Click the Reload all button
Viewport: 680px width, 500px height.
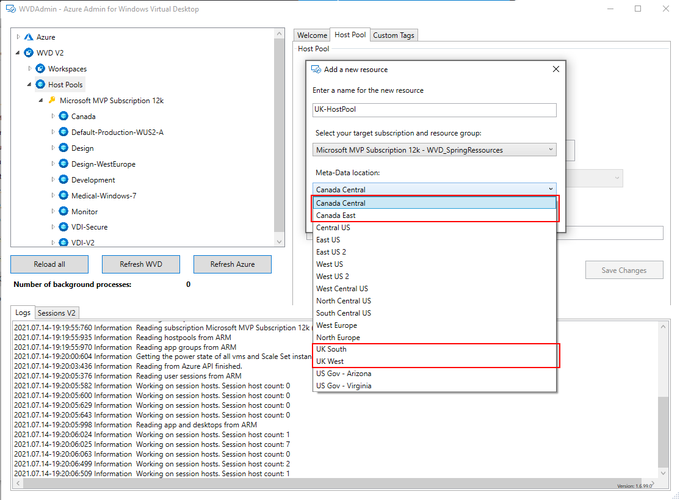click(x=49, y=264)
